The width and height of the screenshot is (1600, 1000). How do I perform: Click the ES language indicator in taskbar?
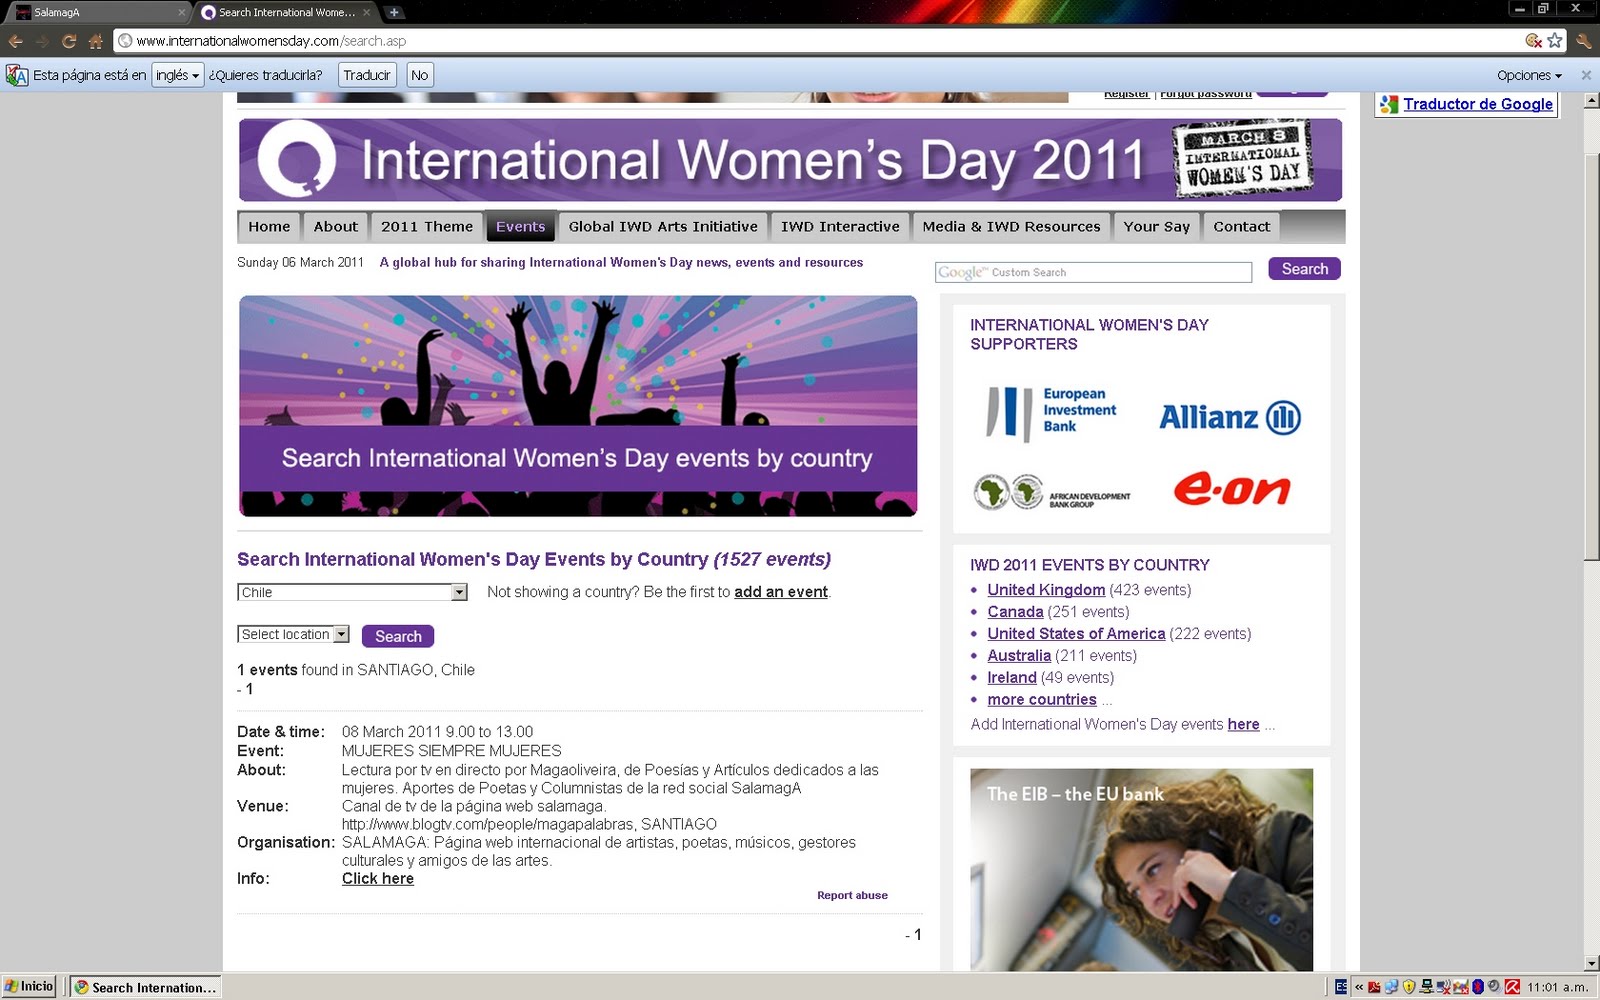[x=1341, y=987]
